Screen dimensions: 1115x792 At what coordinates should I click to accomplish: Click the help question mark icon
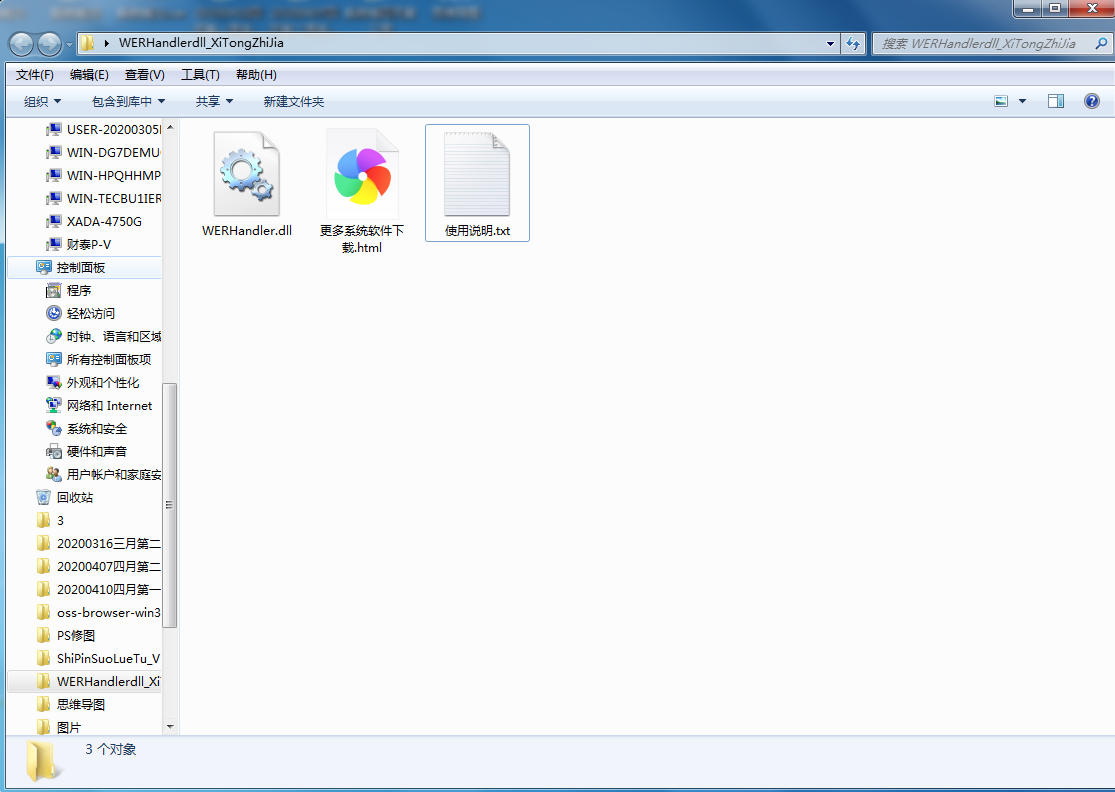pos(1092,101)
